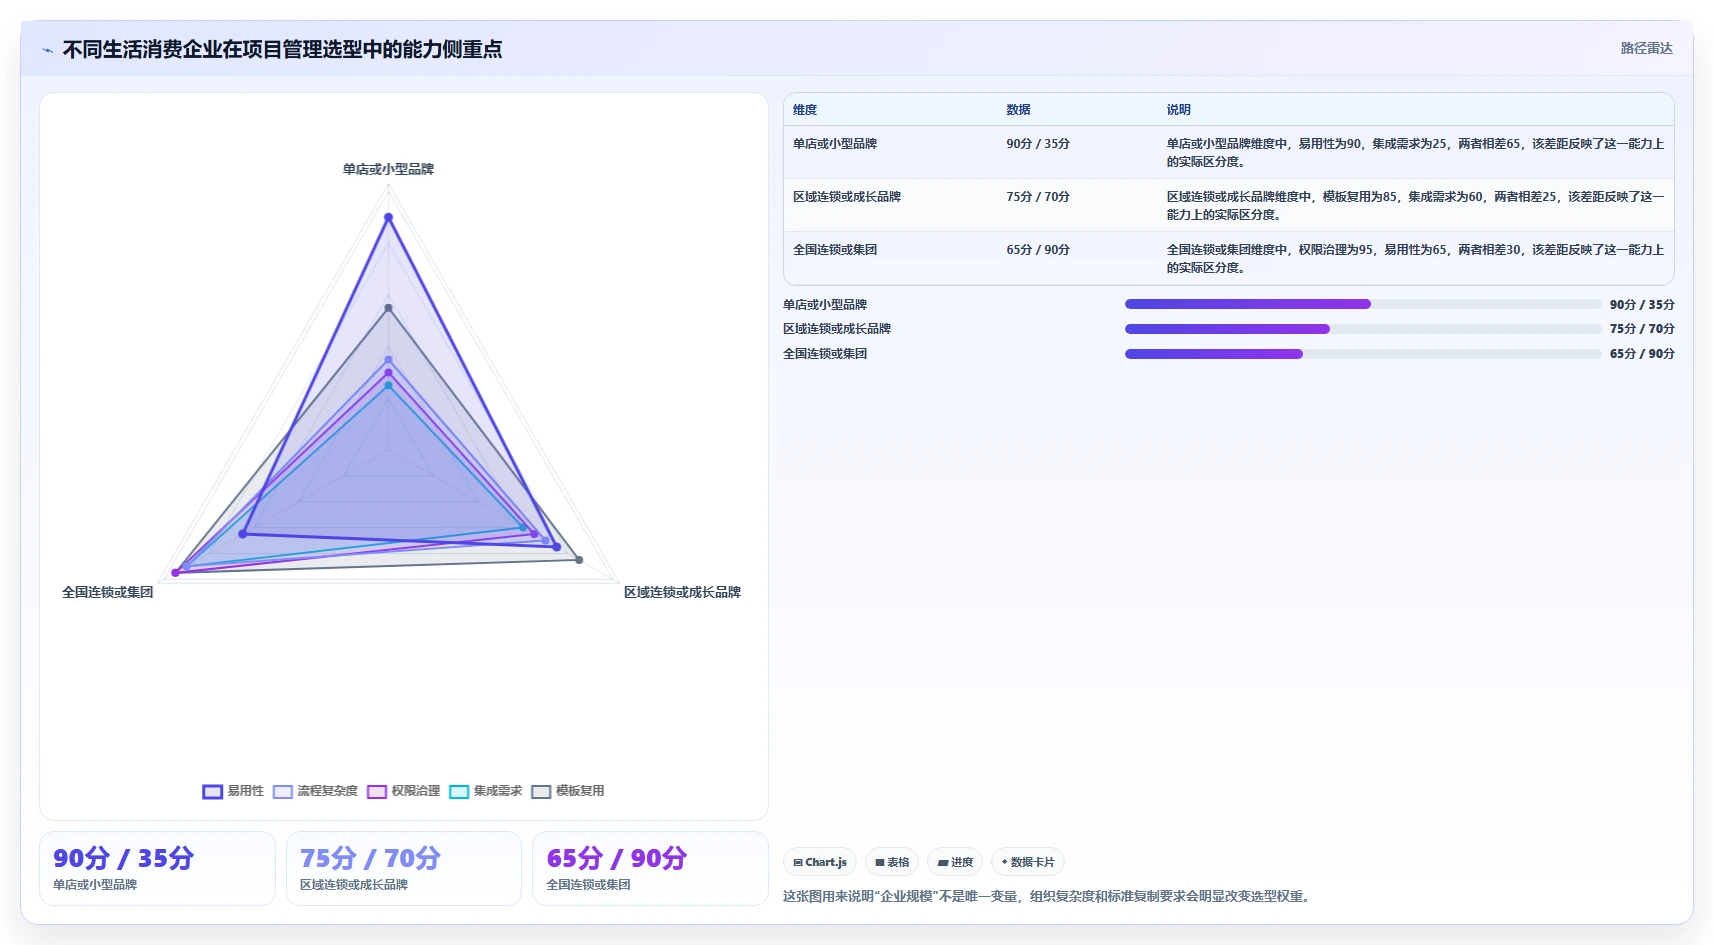
Task: Click the topmost 易用性 radar data point
Action: click(388, 217)
